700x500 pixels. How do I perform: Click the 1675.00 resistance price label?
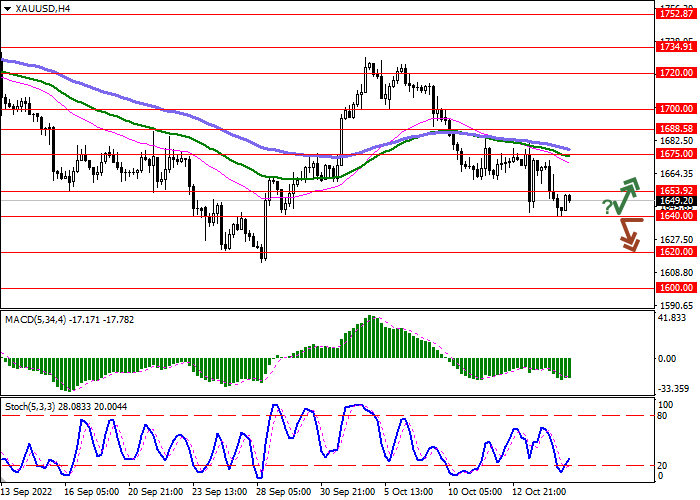tap(676, 154)
